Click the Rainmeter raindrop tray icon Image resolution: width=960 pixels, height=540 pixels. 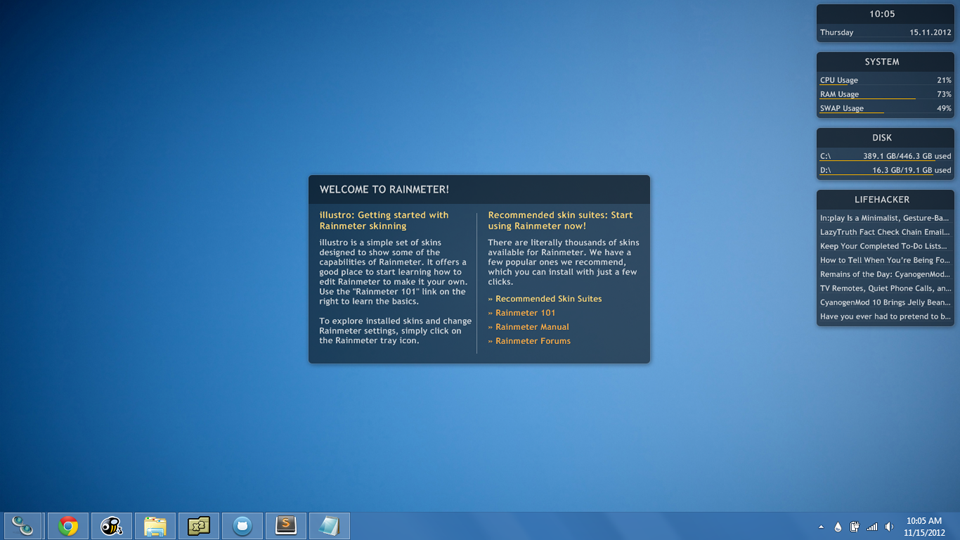[x=838, y=527]
